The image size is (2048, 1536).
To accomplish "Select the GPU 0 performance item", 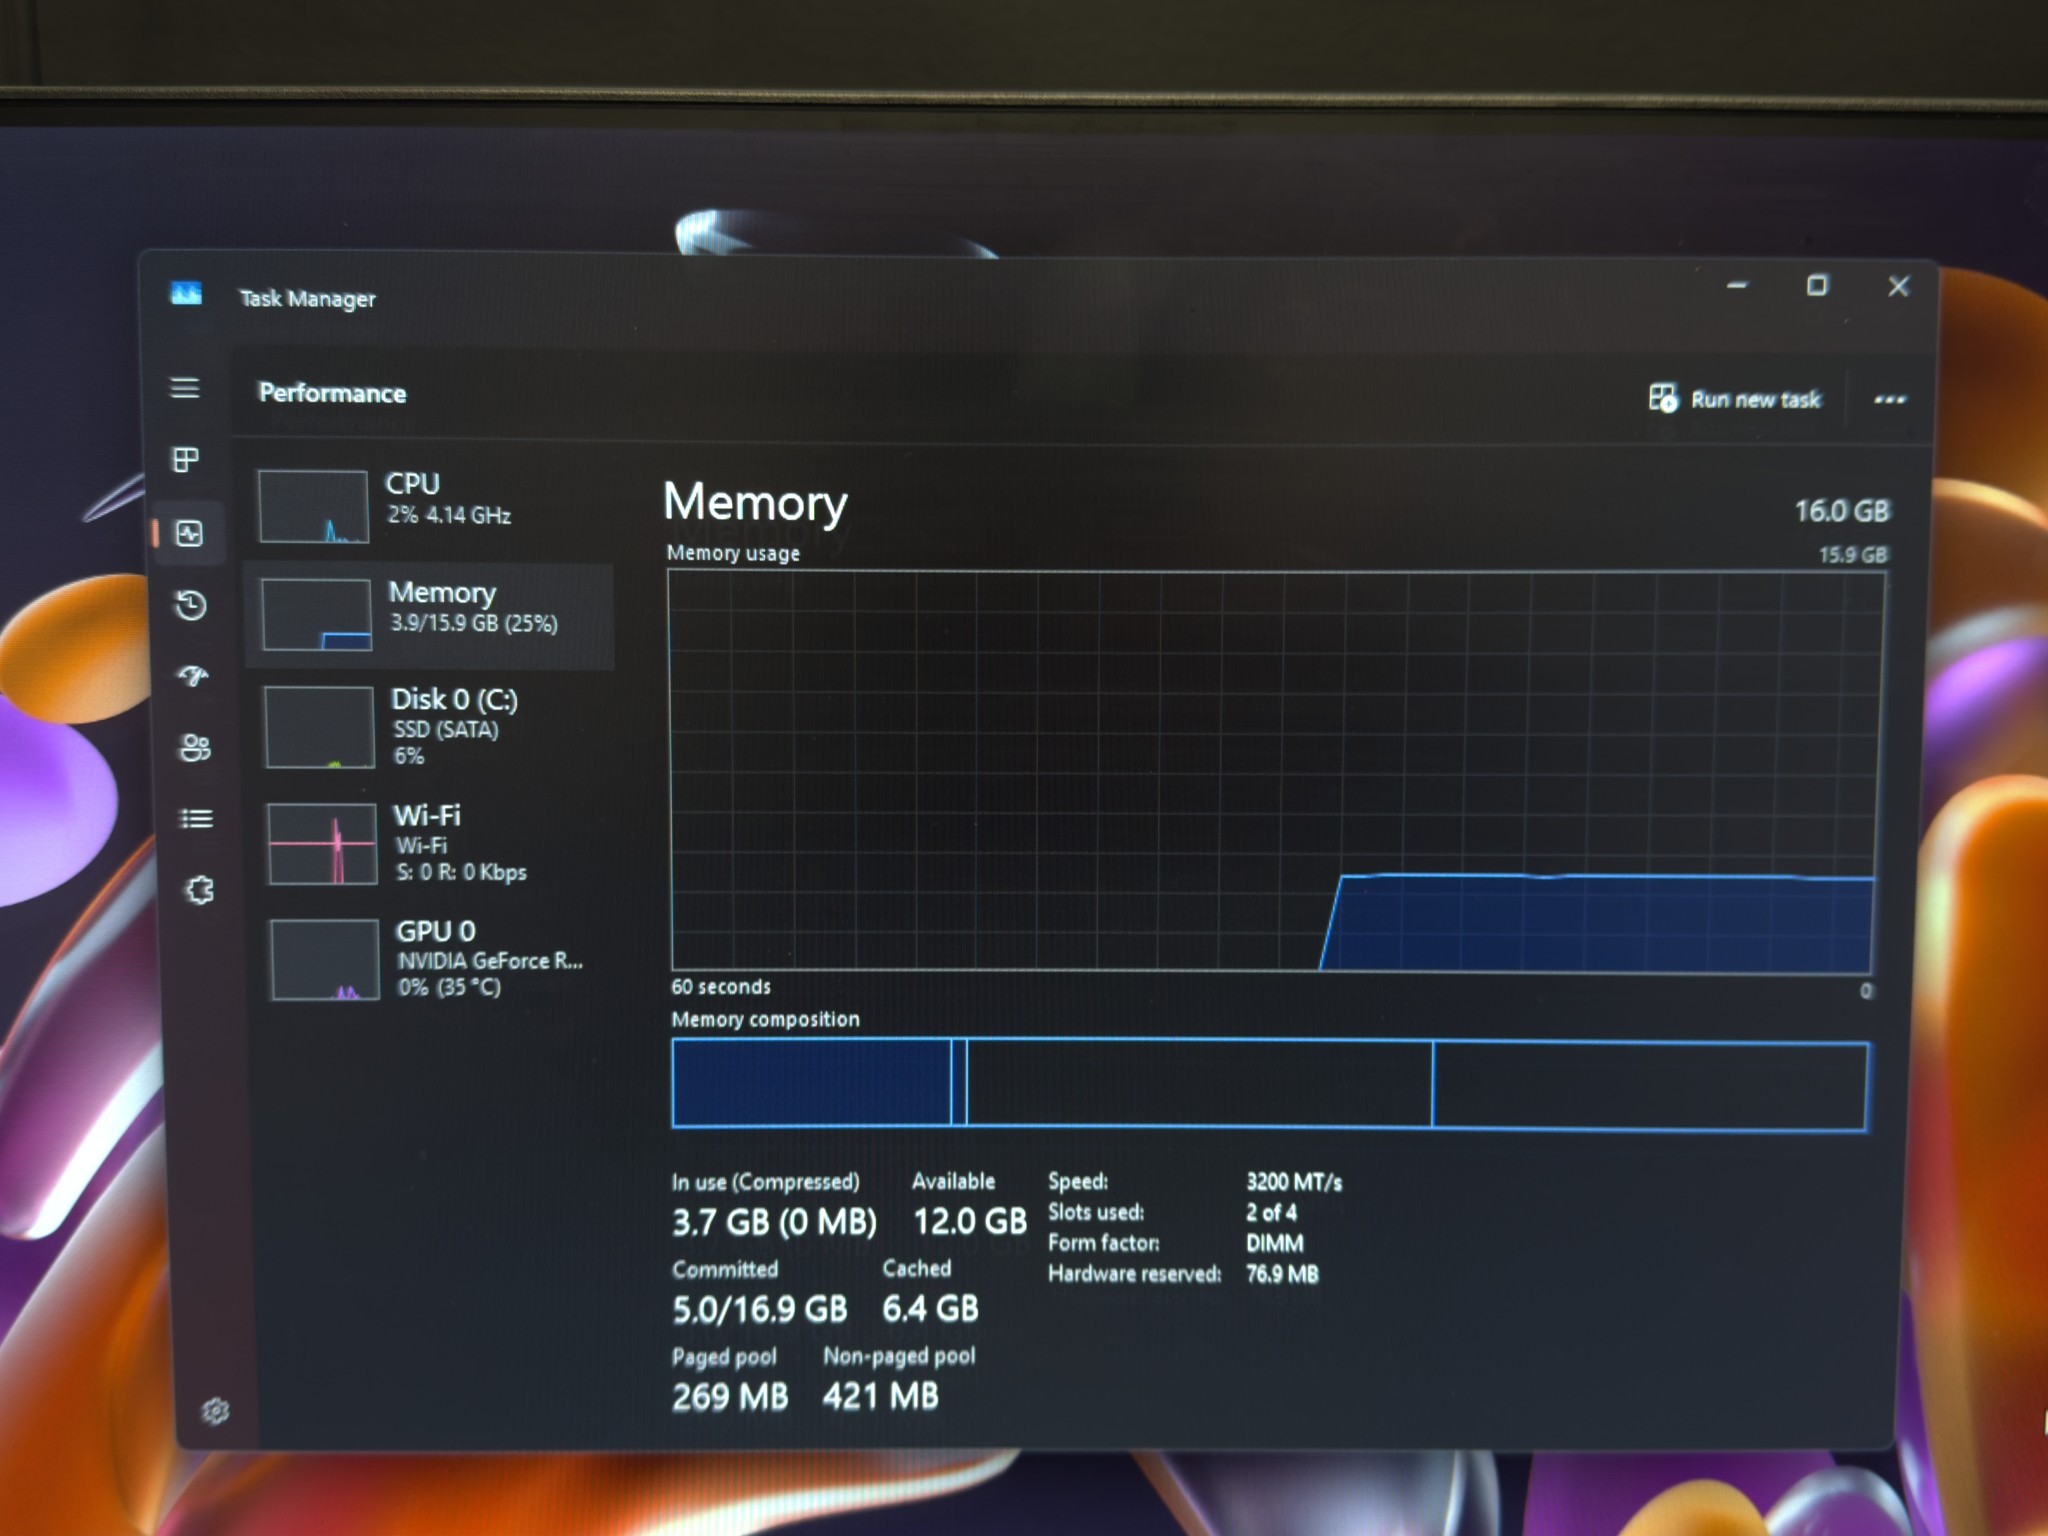I will (x=436, y=958).
